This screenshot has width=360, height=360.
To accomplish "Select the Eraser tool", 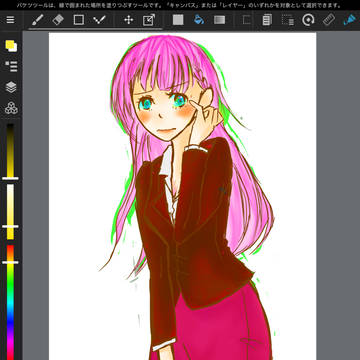I will coord(58,20).
